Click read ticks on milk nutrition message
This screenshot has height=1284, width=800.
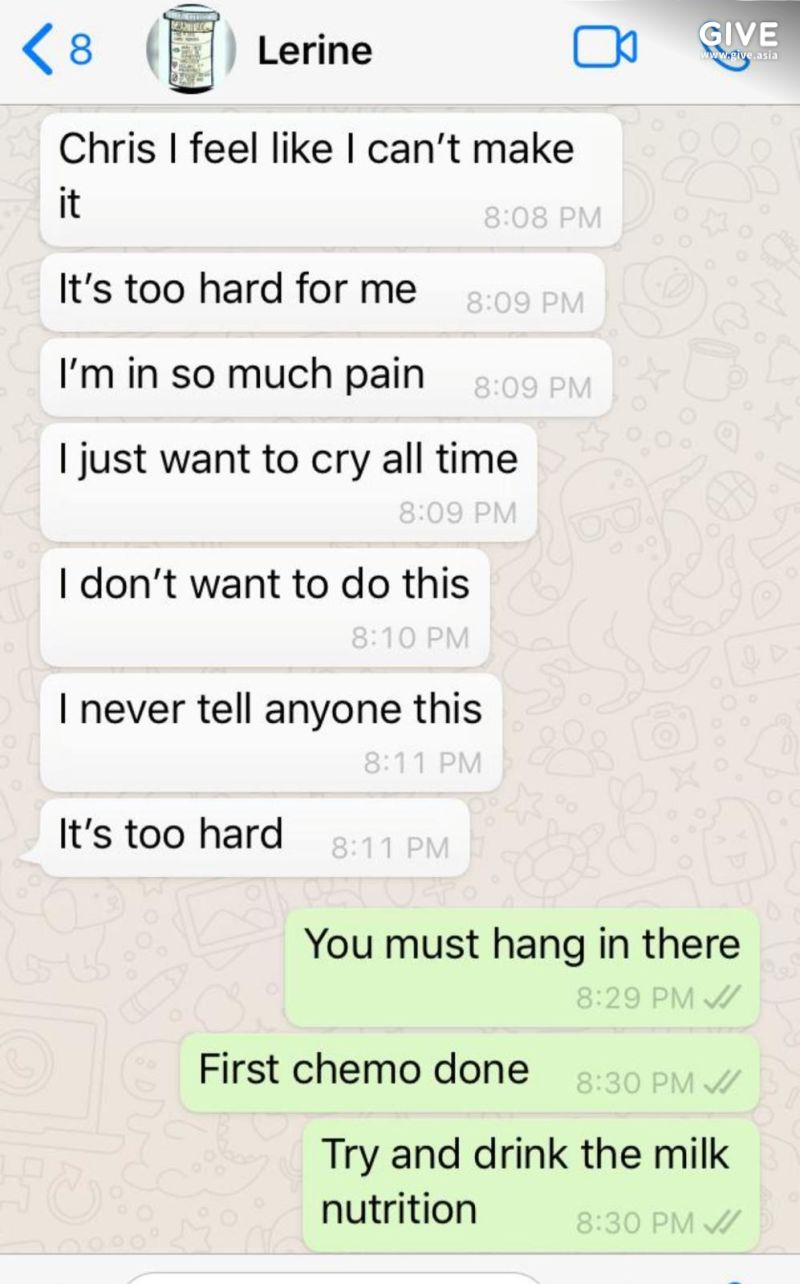(x=722, y=1222)
